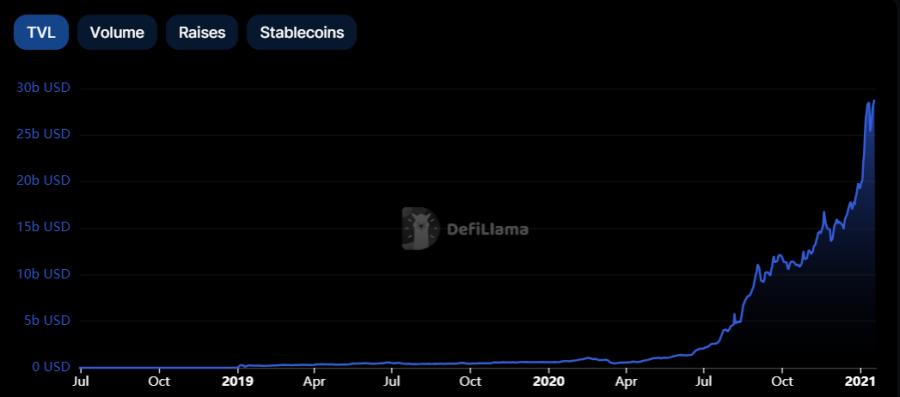Select the 2019 marker on timeline

(238, 381)
